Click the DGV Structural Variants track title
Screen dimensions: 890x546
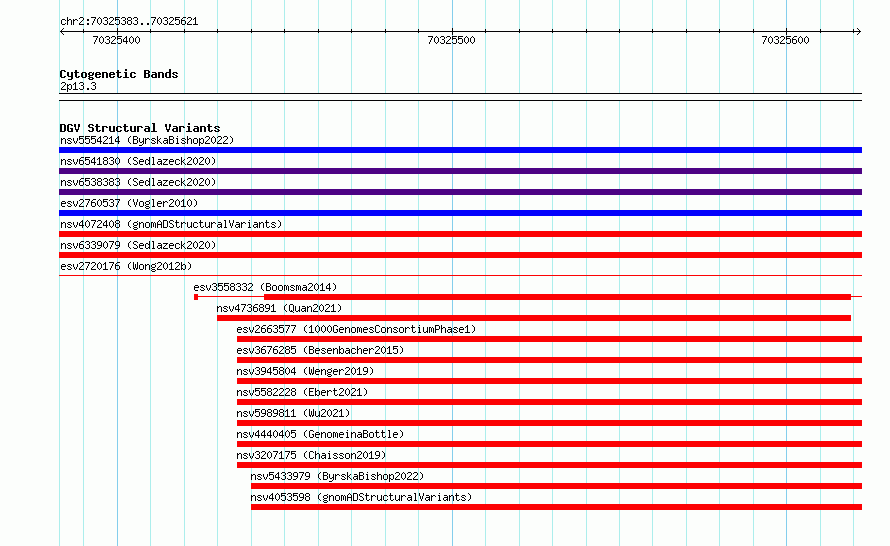[x=140, y=128]
